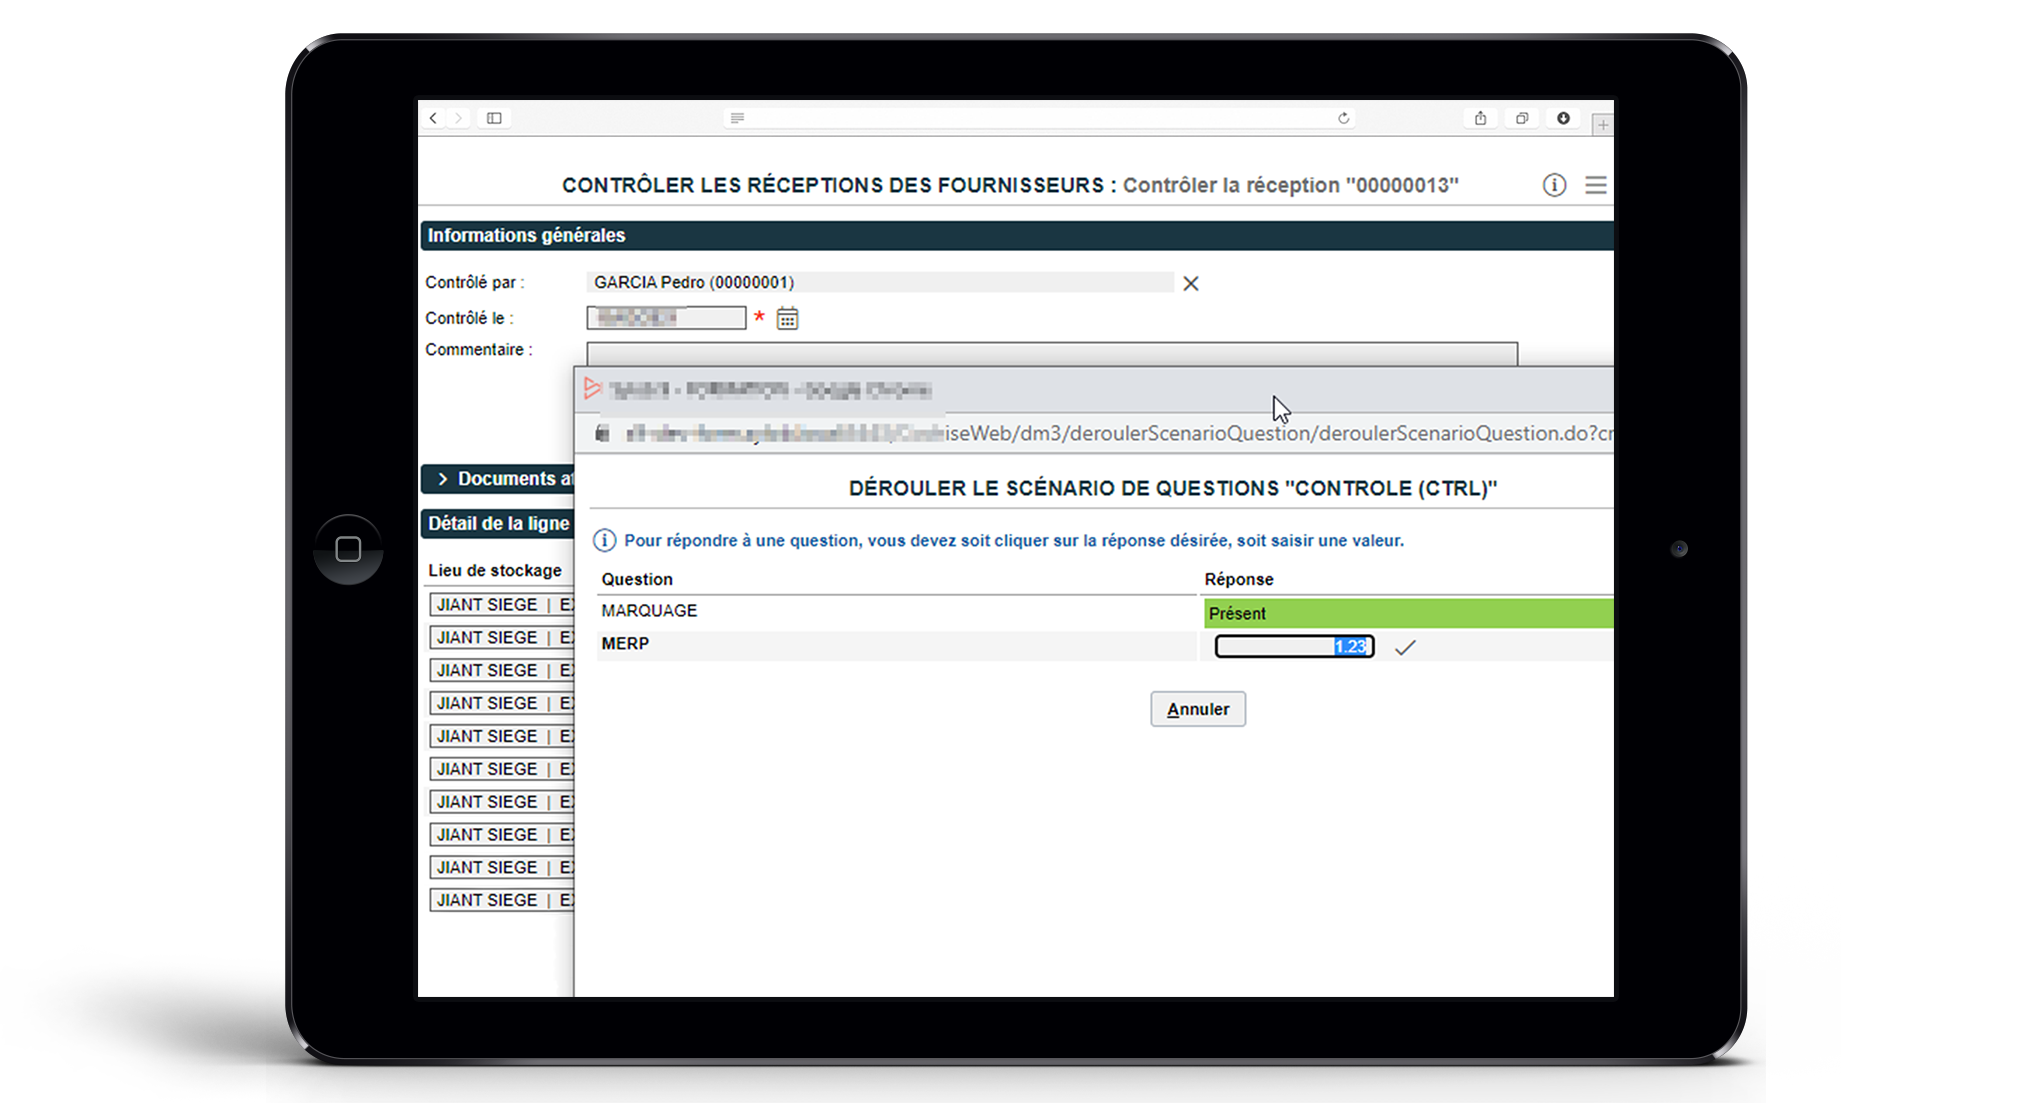Viewport: 2026px width, 1103px height.
Task: Select the last JIANT SIEGE storage row
Action: point(502,900)
